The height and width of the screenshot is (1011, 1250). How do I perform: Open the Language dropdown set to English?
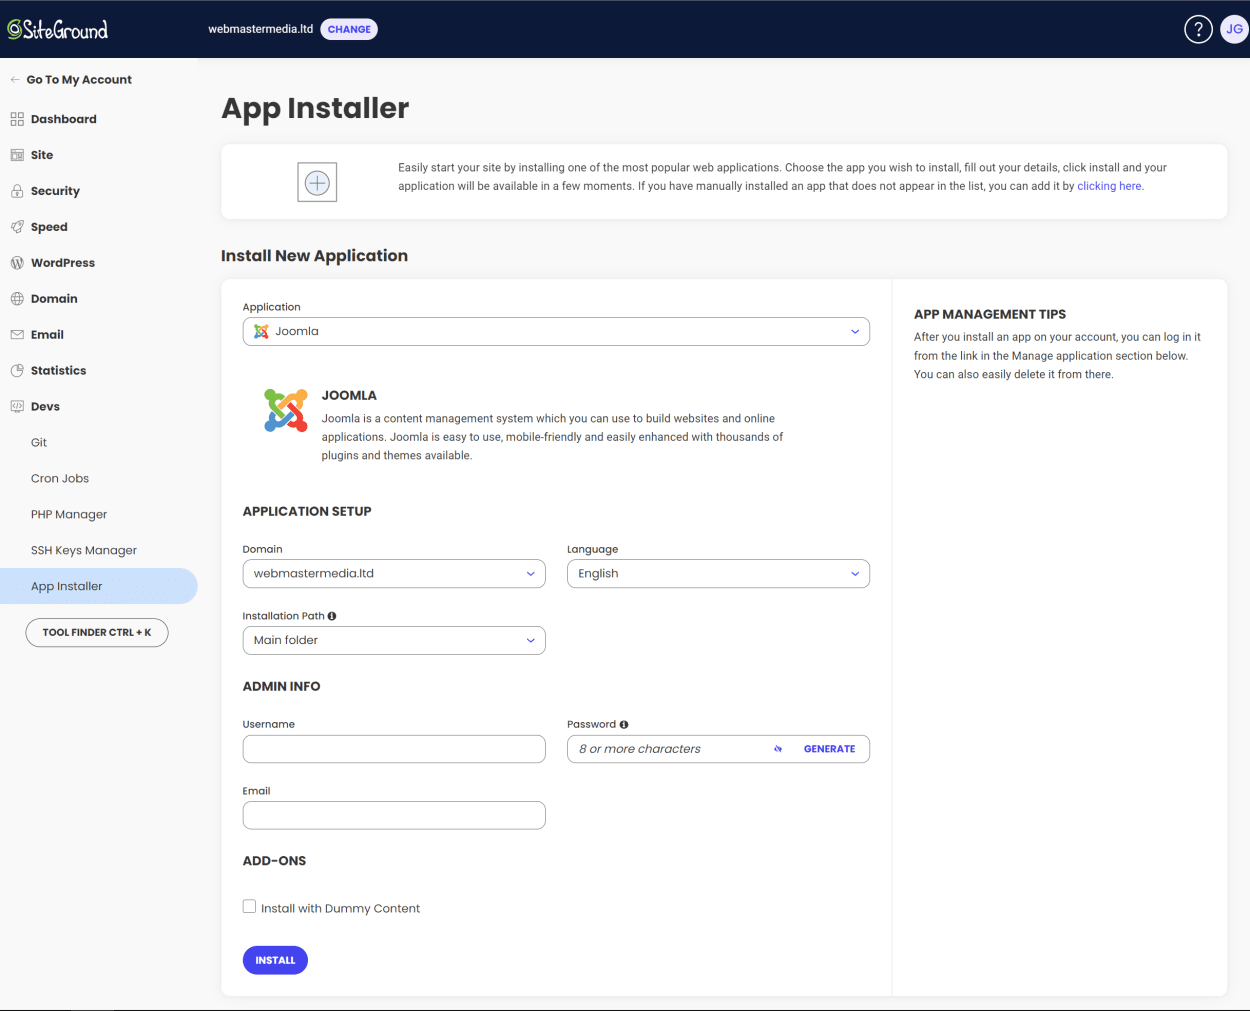[718, 574]
